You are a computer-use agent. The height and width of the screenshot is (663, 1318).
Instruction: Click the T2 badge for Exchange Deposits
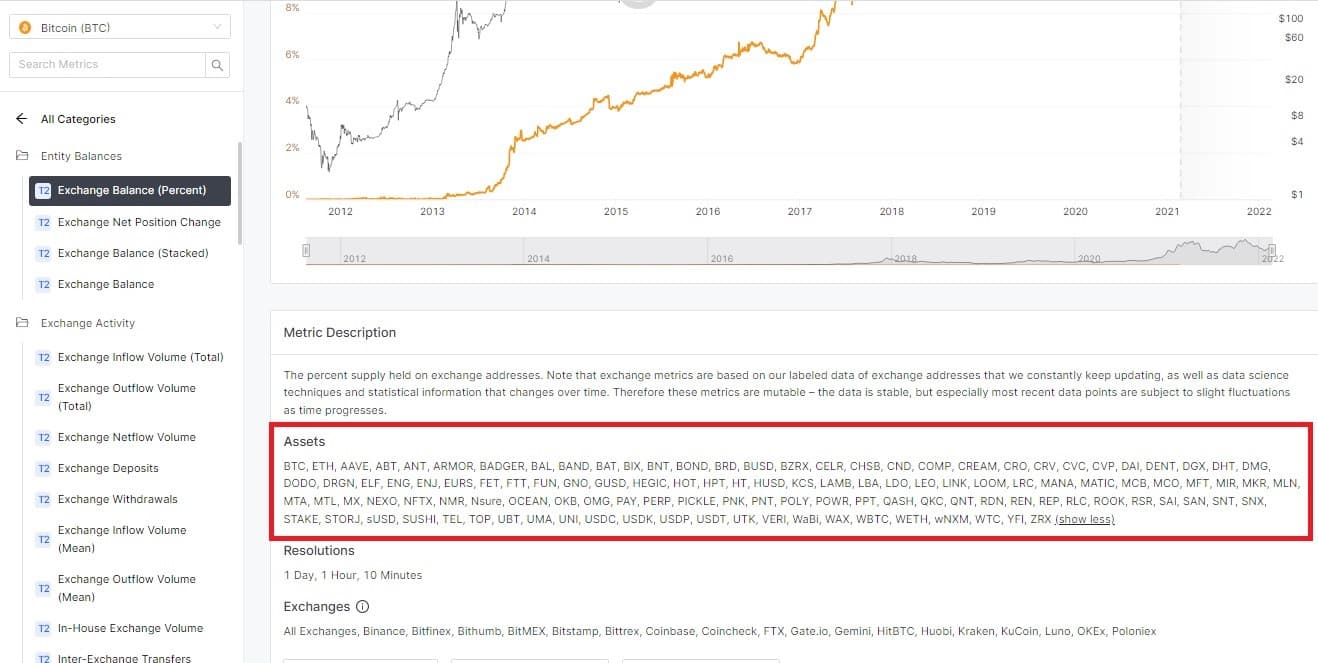(x=43, y=468)
